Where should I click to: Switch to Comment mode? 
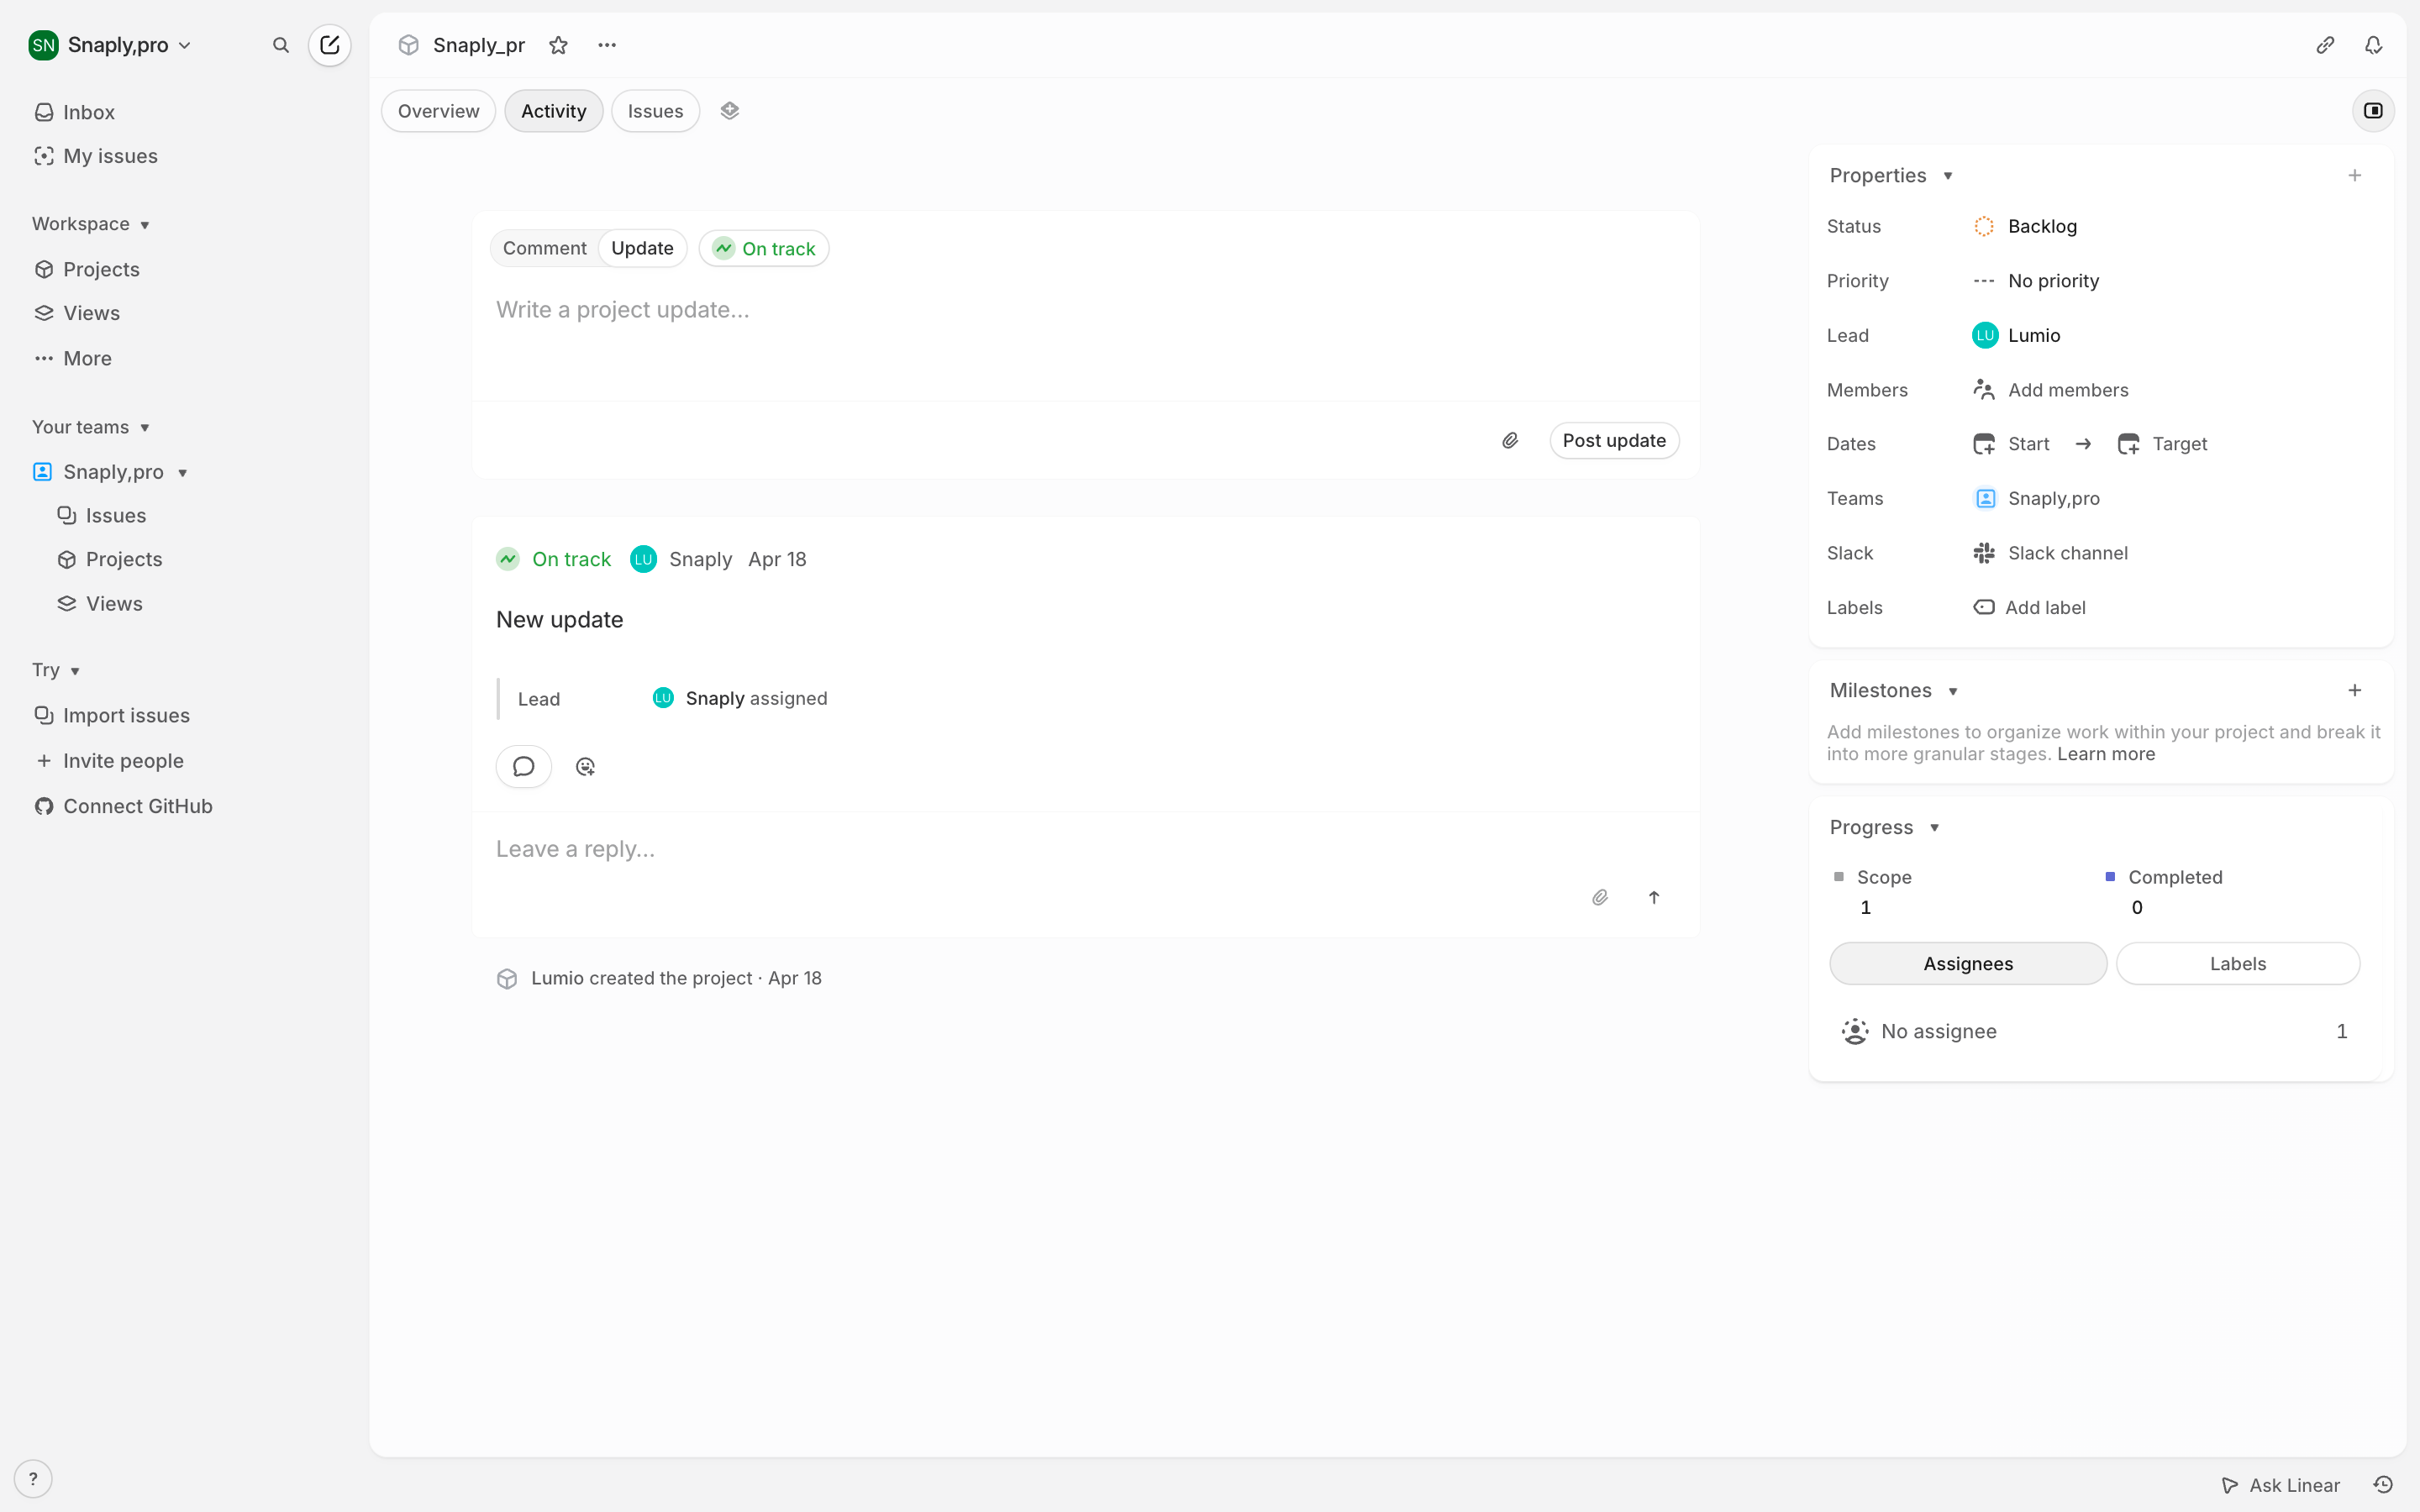tap(545, 248)
